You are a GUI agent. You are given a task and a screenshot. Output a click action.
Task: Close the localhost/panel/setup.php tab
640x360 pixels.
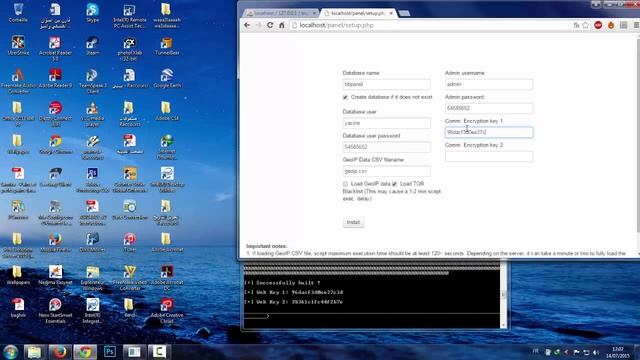(x=391, y=13)
